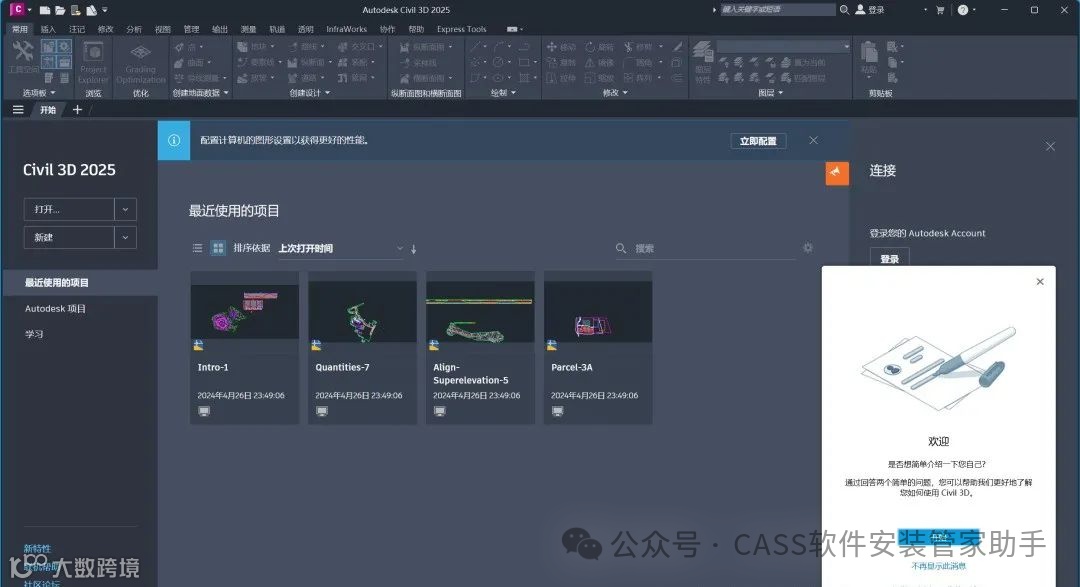Switch to the 插入 ribbon tab

pyautogui.click(x=48, y=29)
